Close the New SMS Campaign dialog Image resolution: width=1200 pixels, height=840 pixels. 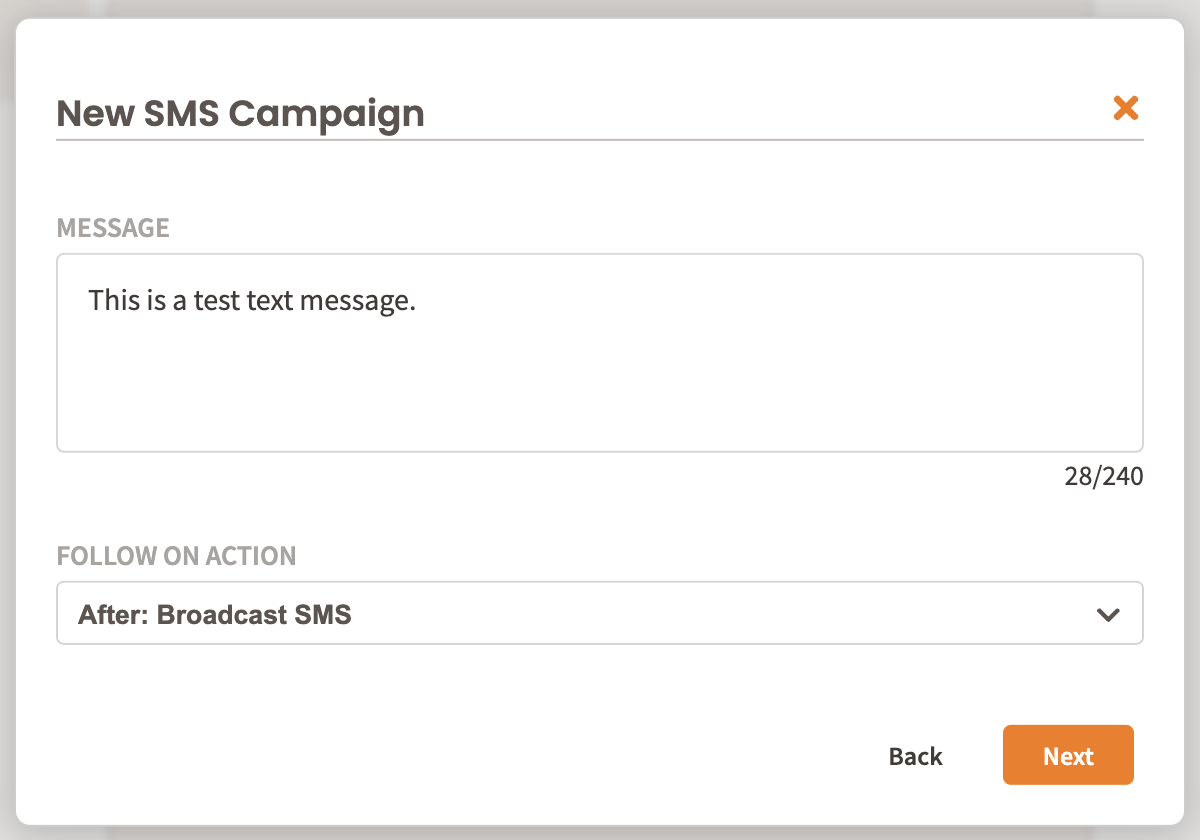(x=1126, y=108)
